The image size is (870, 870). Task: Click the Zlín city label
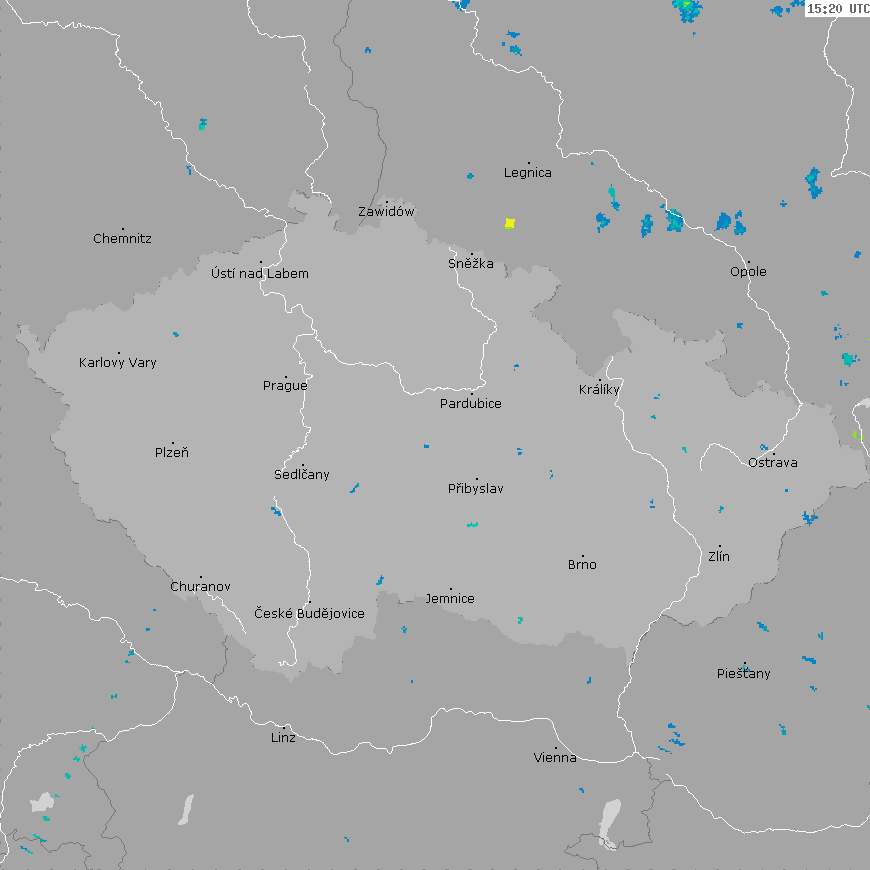pos(719,557)
